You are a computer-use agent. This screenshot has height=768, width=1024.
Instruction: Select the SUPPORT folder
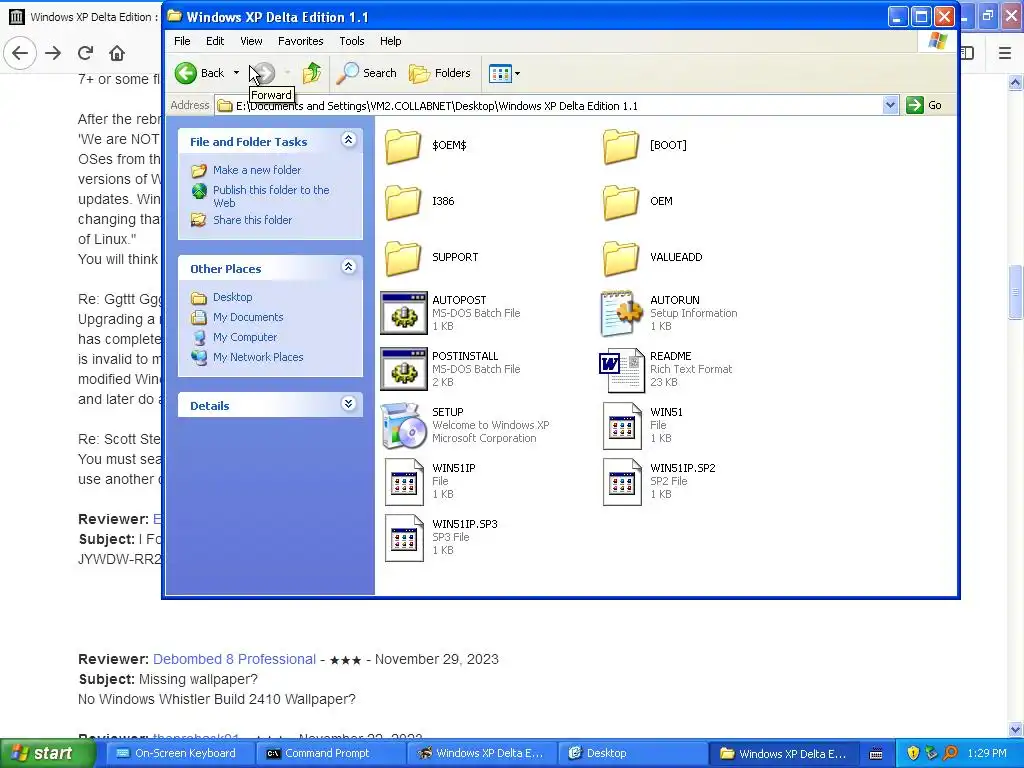click(403, 258)
